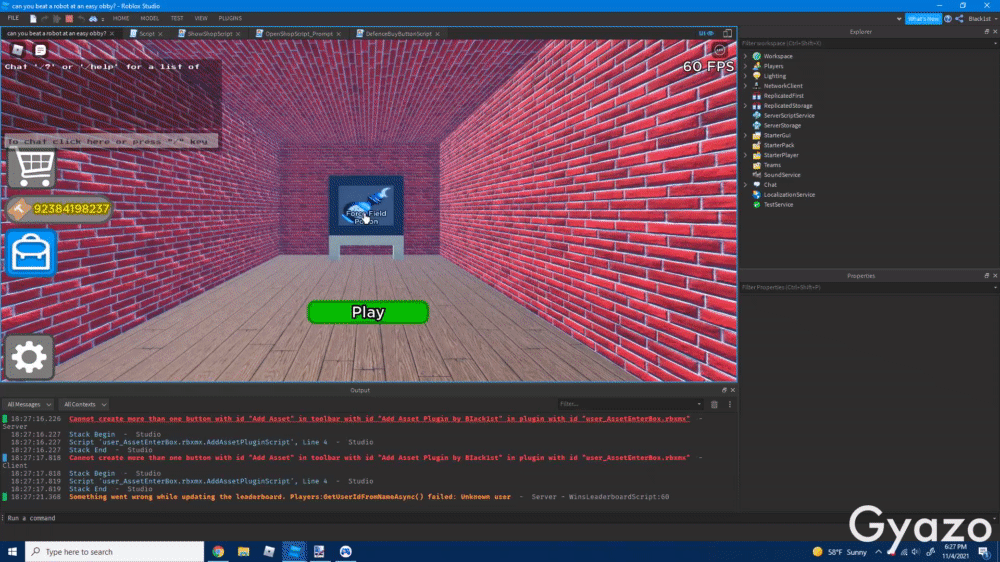Click the share icon near Blacklst
The height and width of the screenshot is (562, 1000).
click(959, 18)
